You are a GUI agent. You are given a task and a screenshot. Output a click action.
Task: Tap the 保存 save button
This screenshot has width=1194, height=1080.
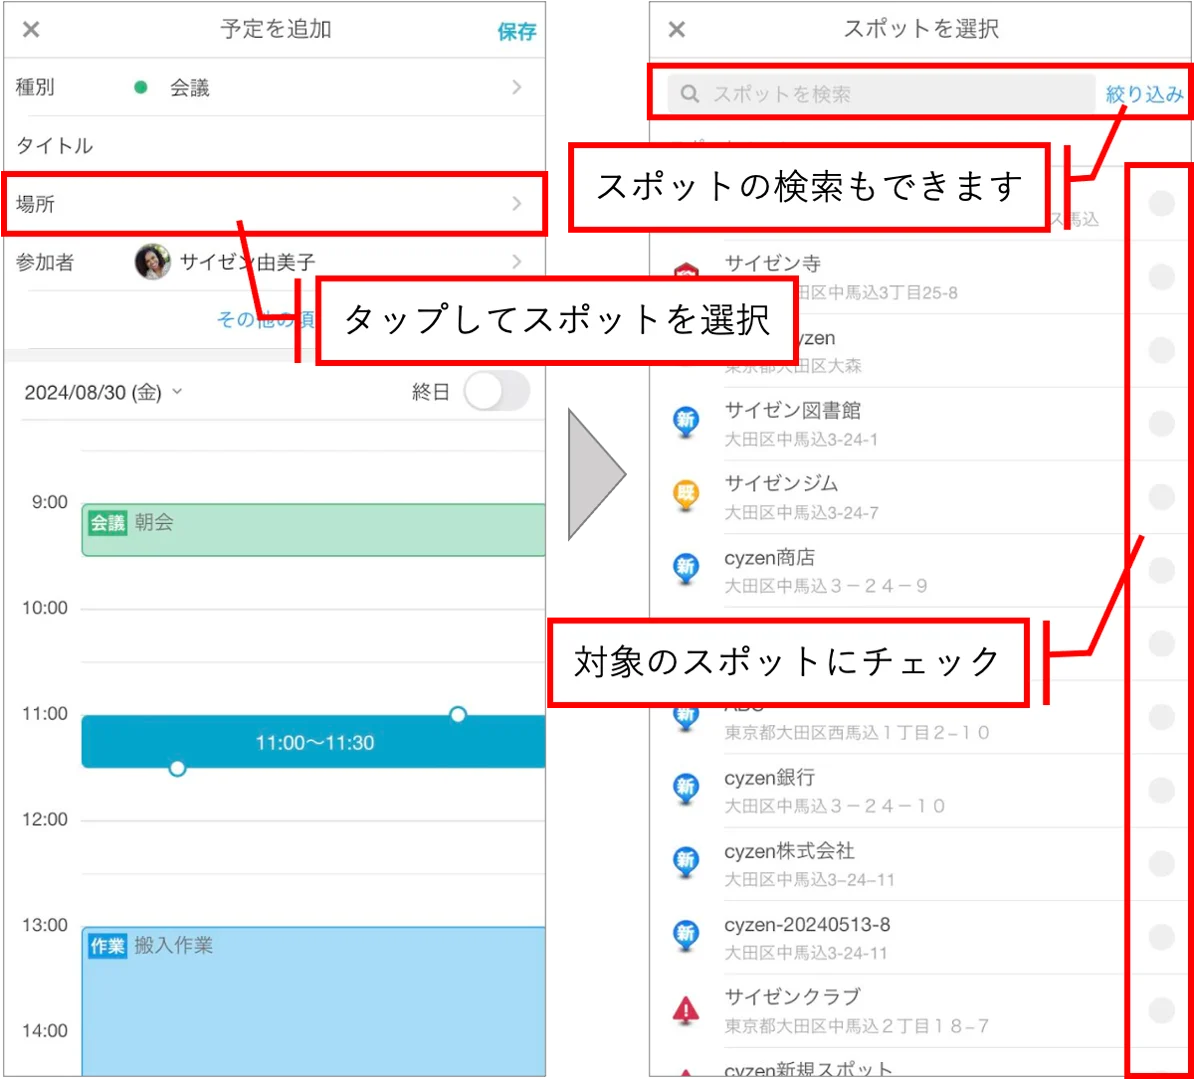[x=517, y=31]
